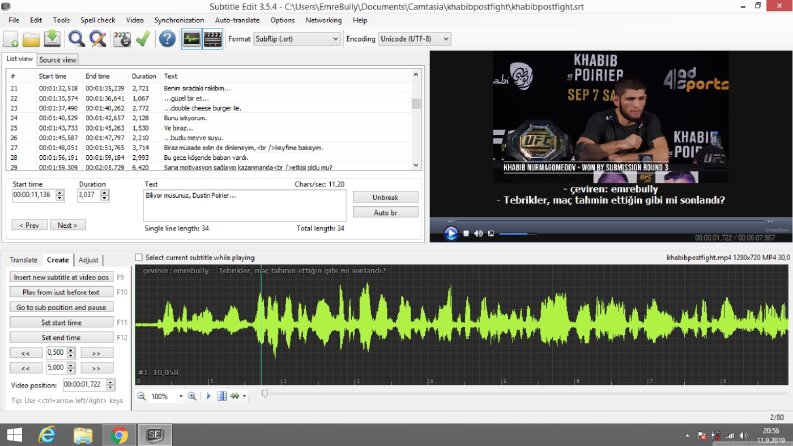Click the waveform film-strip icon

pos(222,396)
